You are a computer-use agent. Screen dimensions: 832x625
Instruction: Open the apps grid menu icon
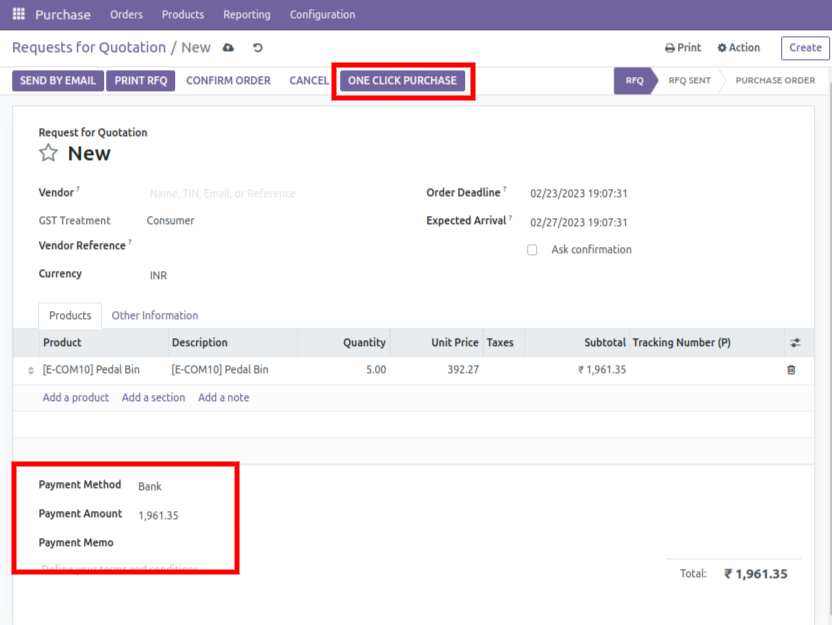click(x=18, y=15)
